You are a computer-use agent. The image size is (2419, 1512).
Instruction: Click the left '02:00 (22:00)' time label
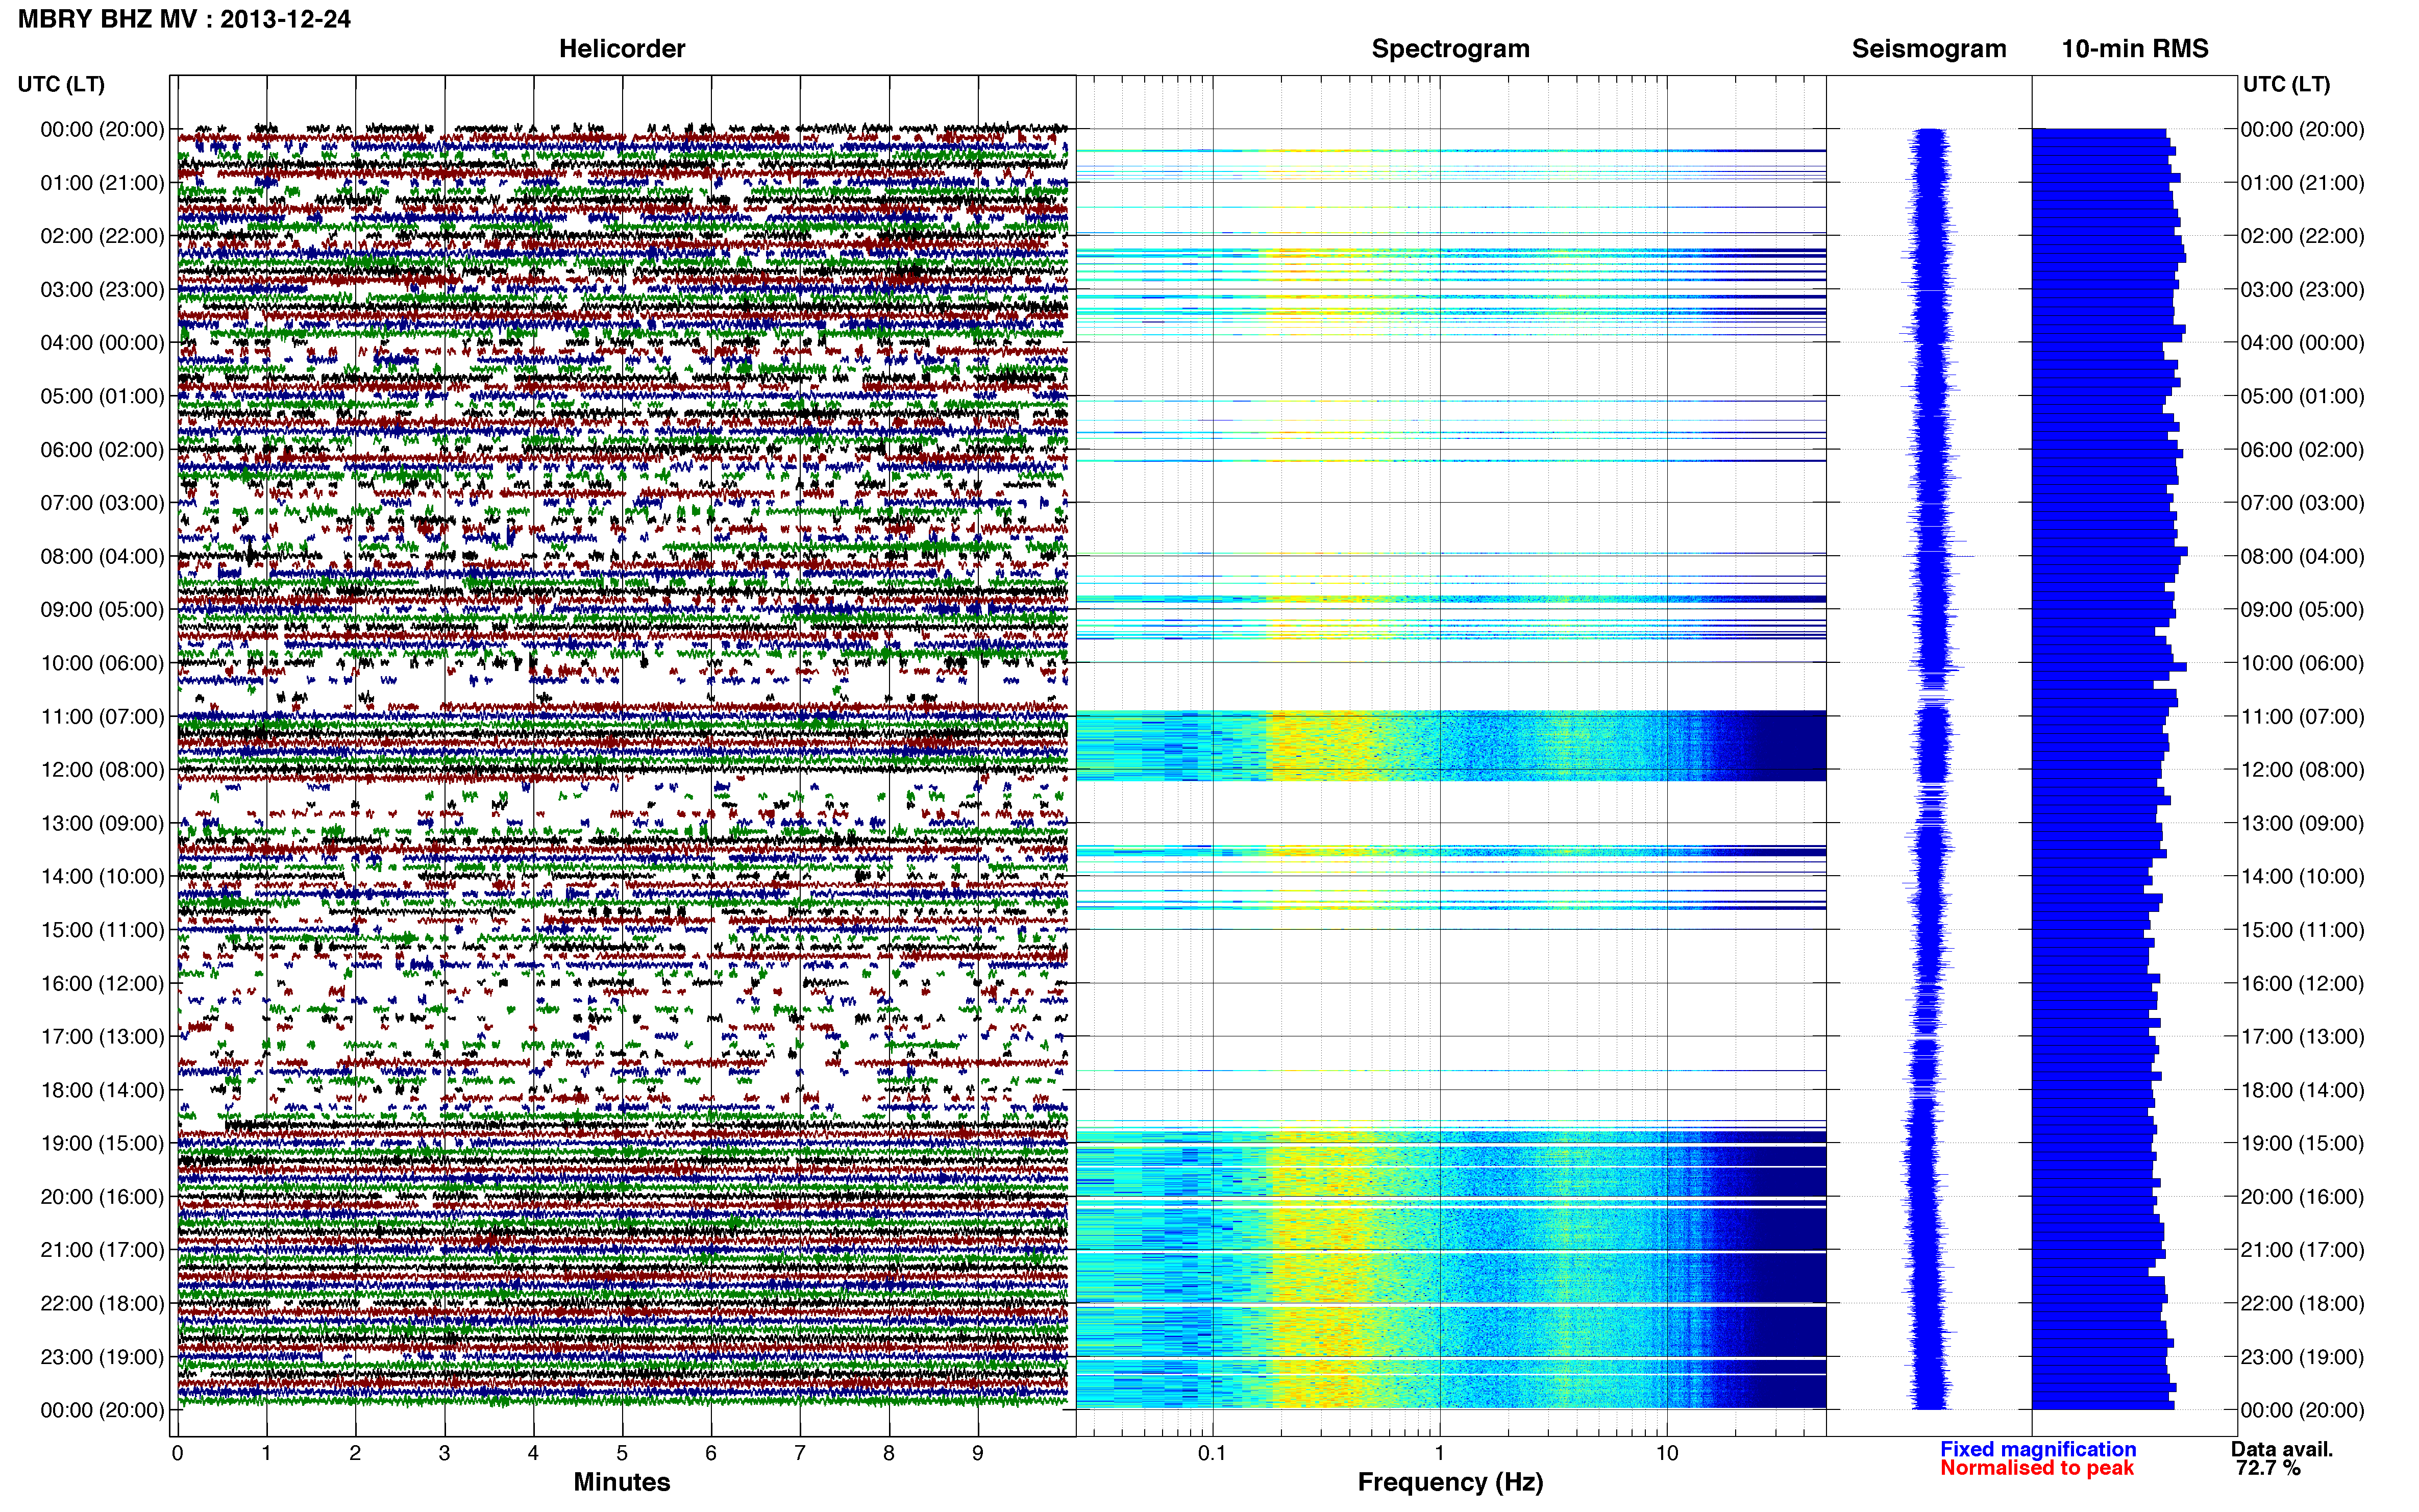[x=102, y=236]
